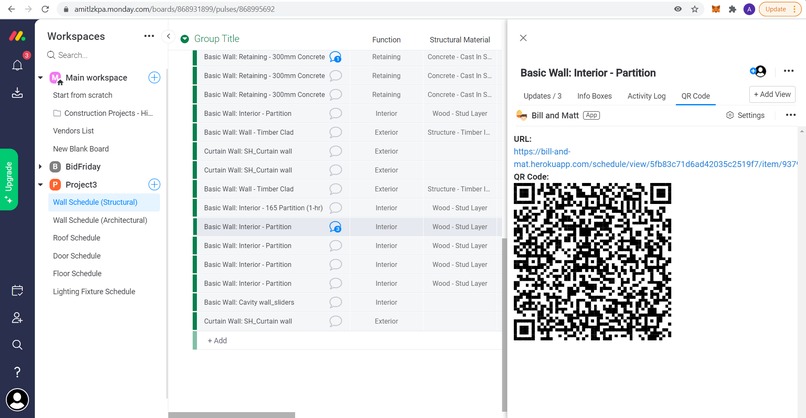Screen dimensions: 806x418
Task: Collapse the Main workspace tree
Action: (41, 78)
